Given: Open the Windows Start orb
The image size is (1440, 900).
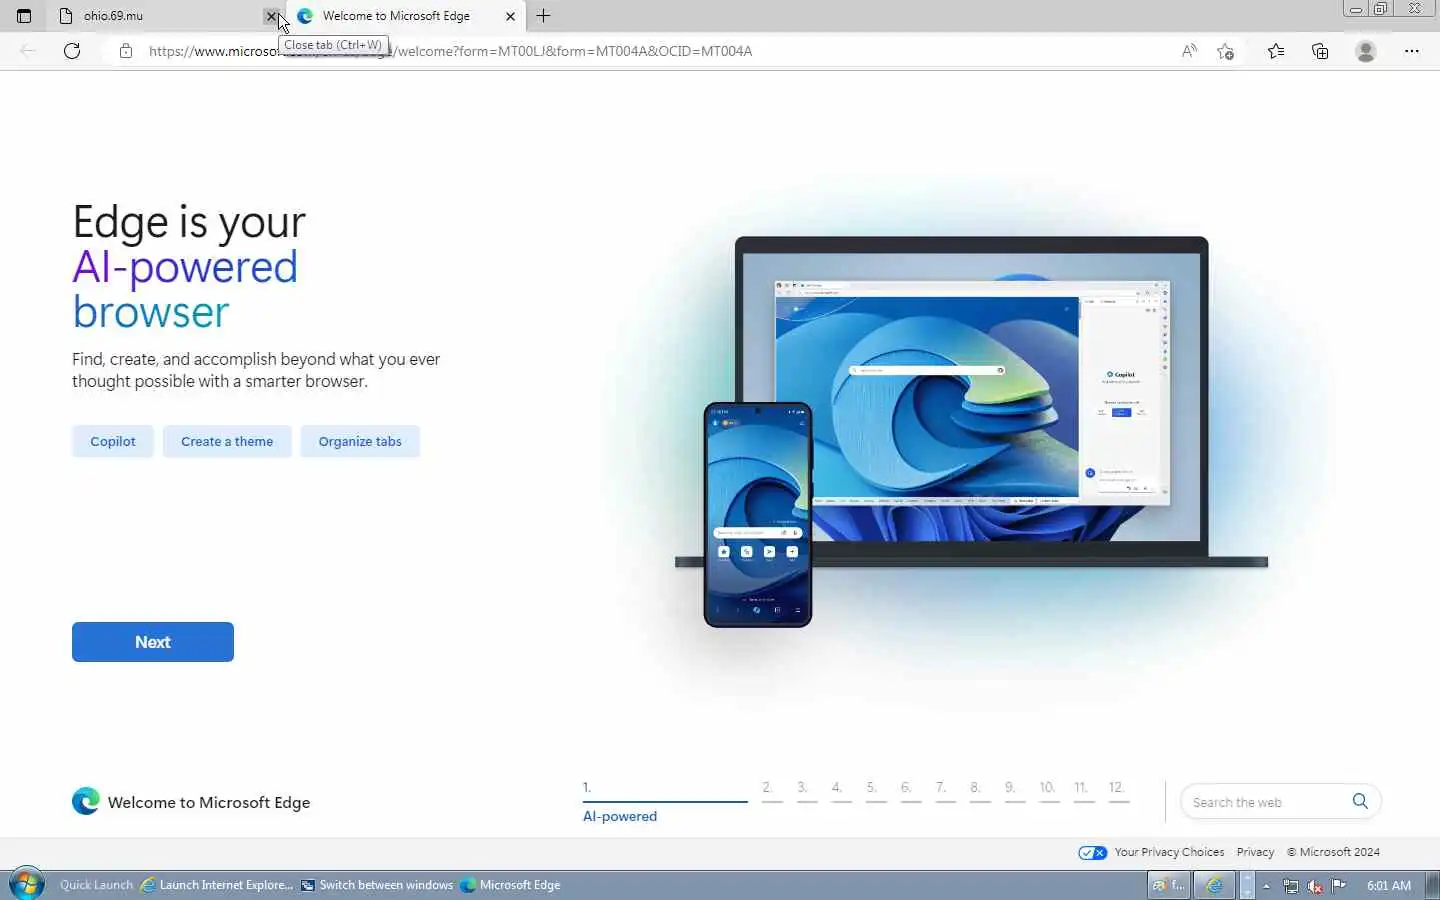Looking at the screenshot, I should (x=27, y=885).
